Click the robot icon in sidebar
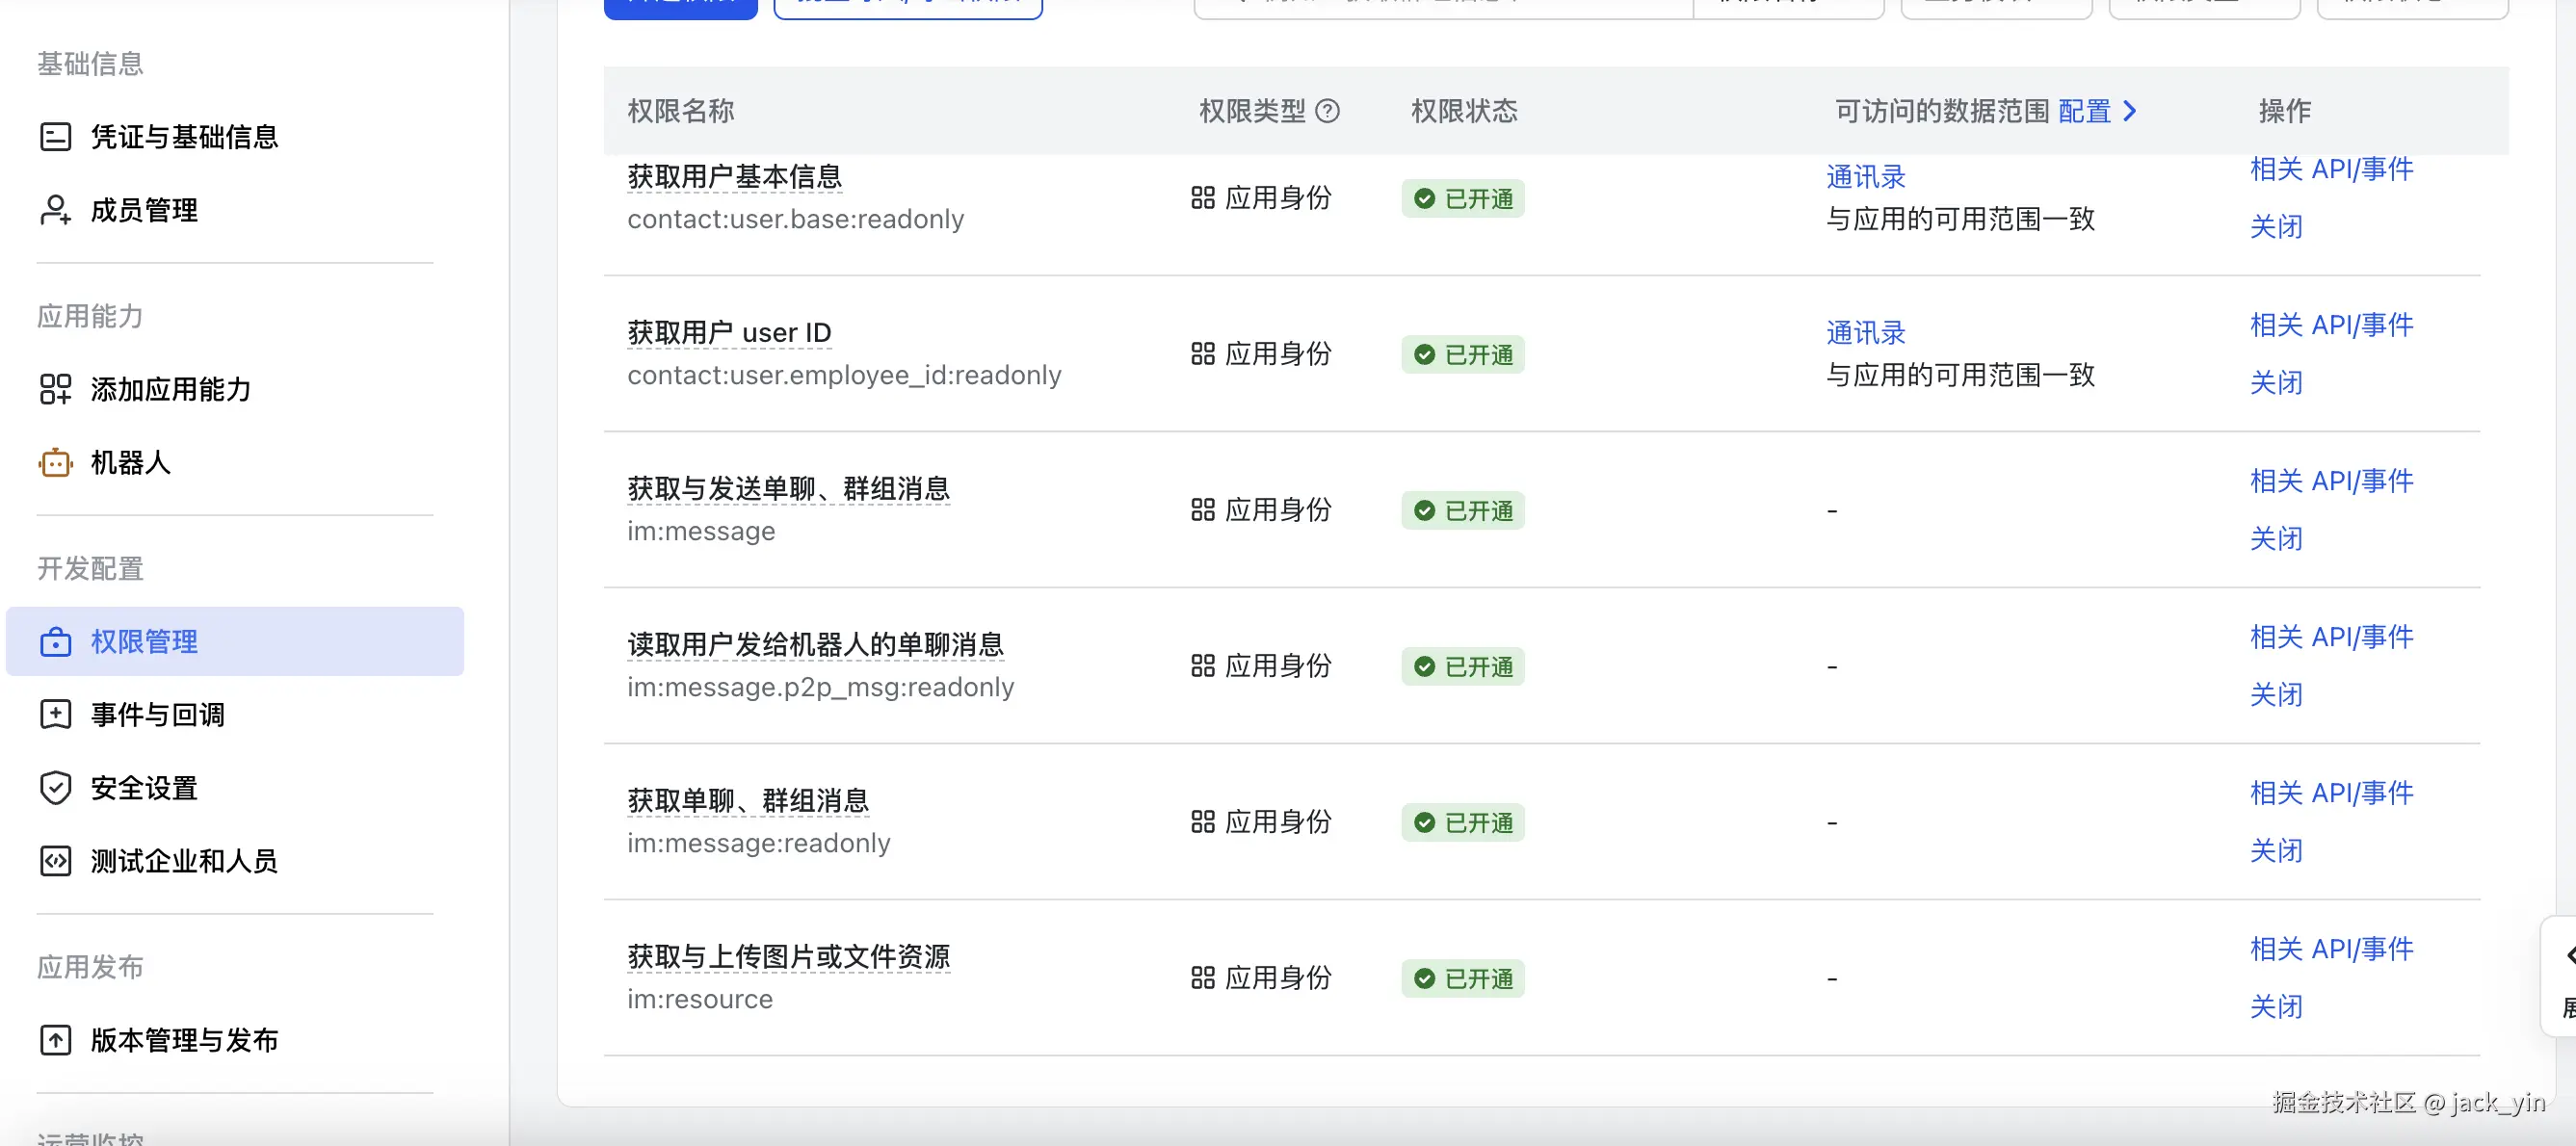The height and width of the screenshot is (1146, 2576). click(55, 462)
